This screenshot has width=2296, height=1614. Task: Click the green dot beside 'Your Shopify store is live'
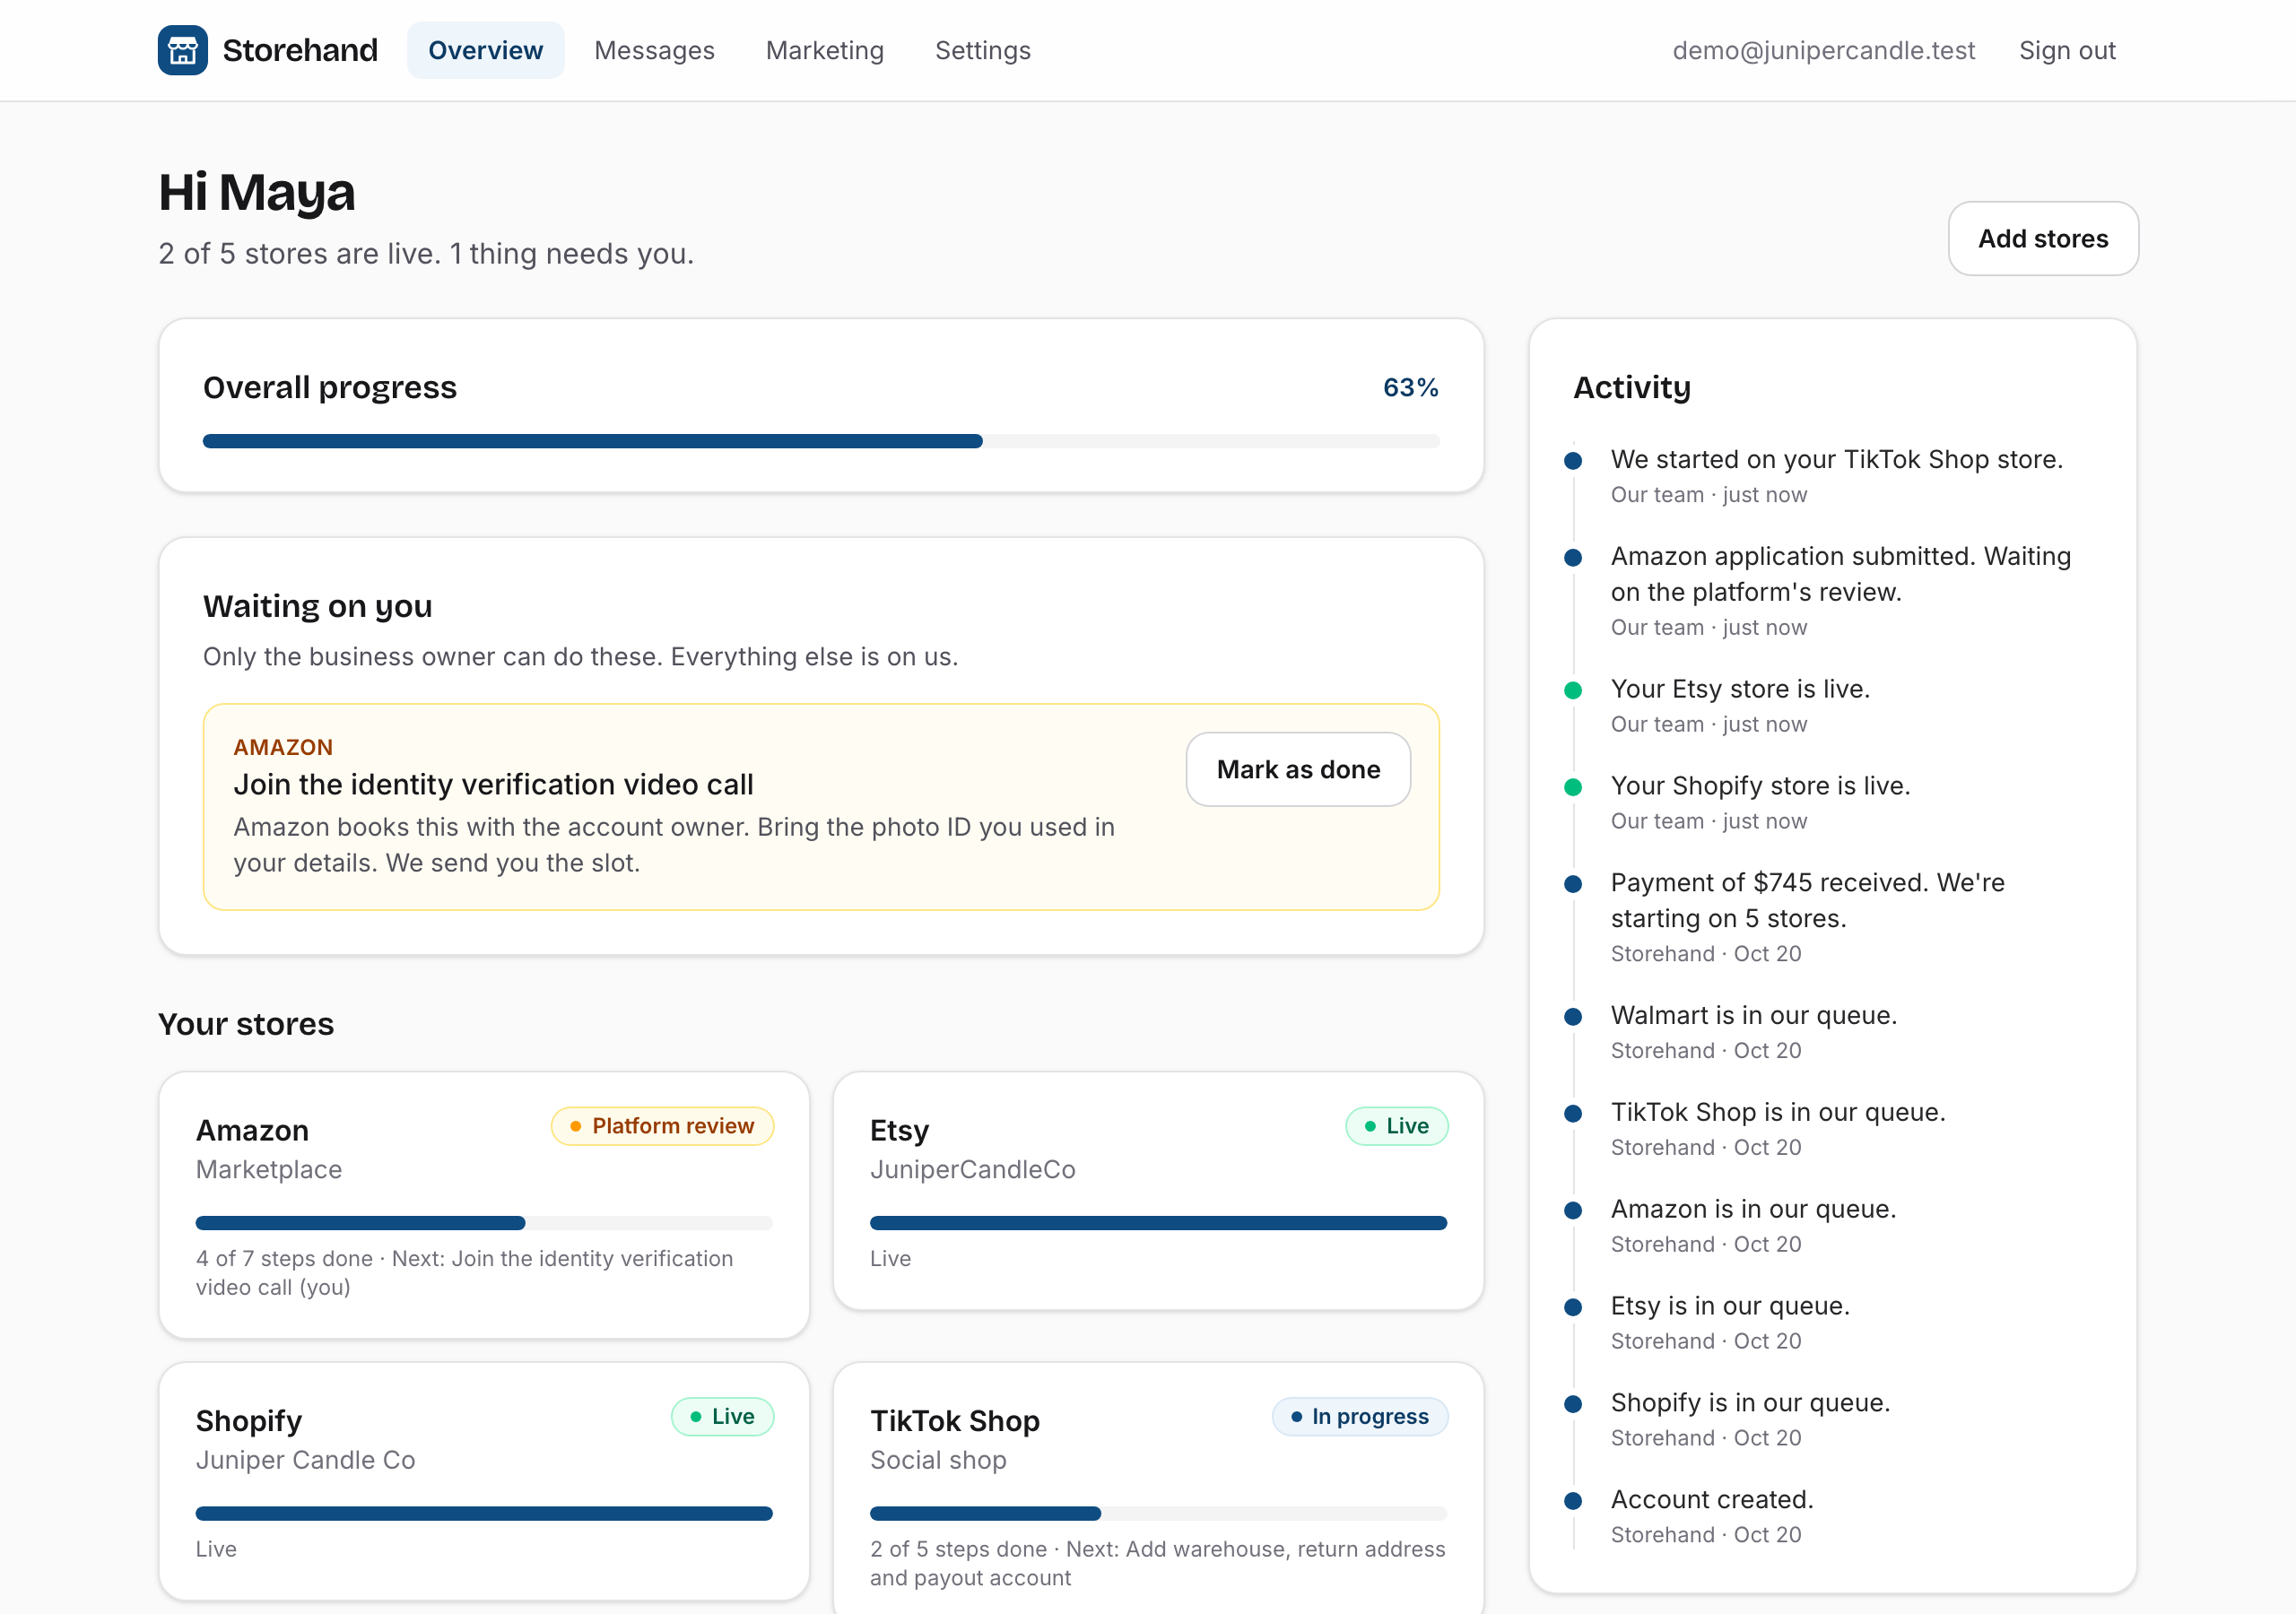click(1573, 787)
